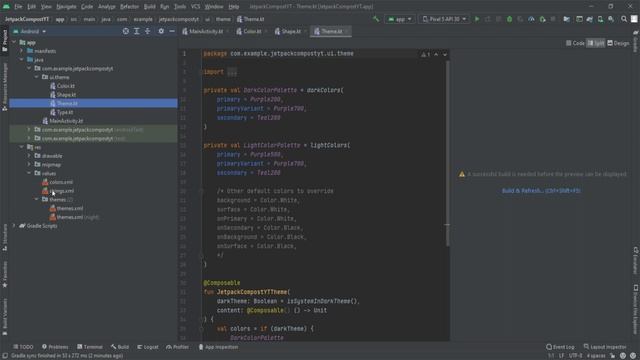Screen dimensions: 640x360
Task: Open the Logcat tool window
Action: (148, 347)
